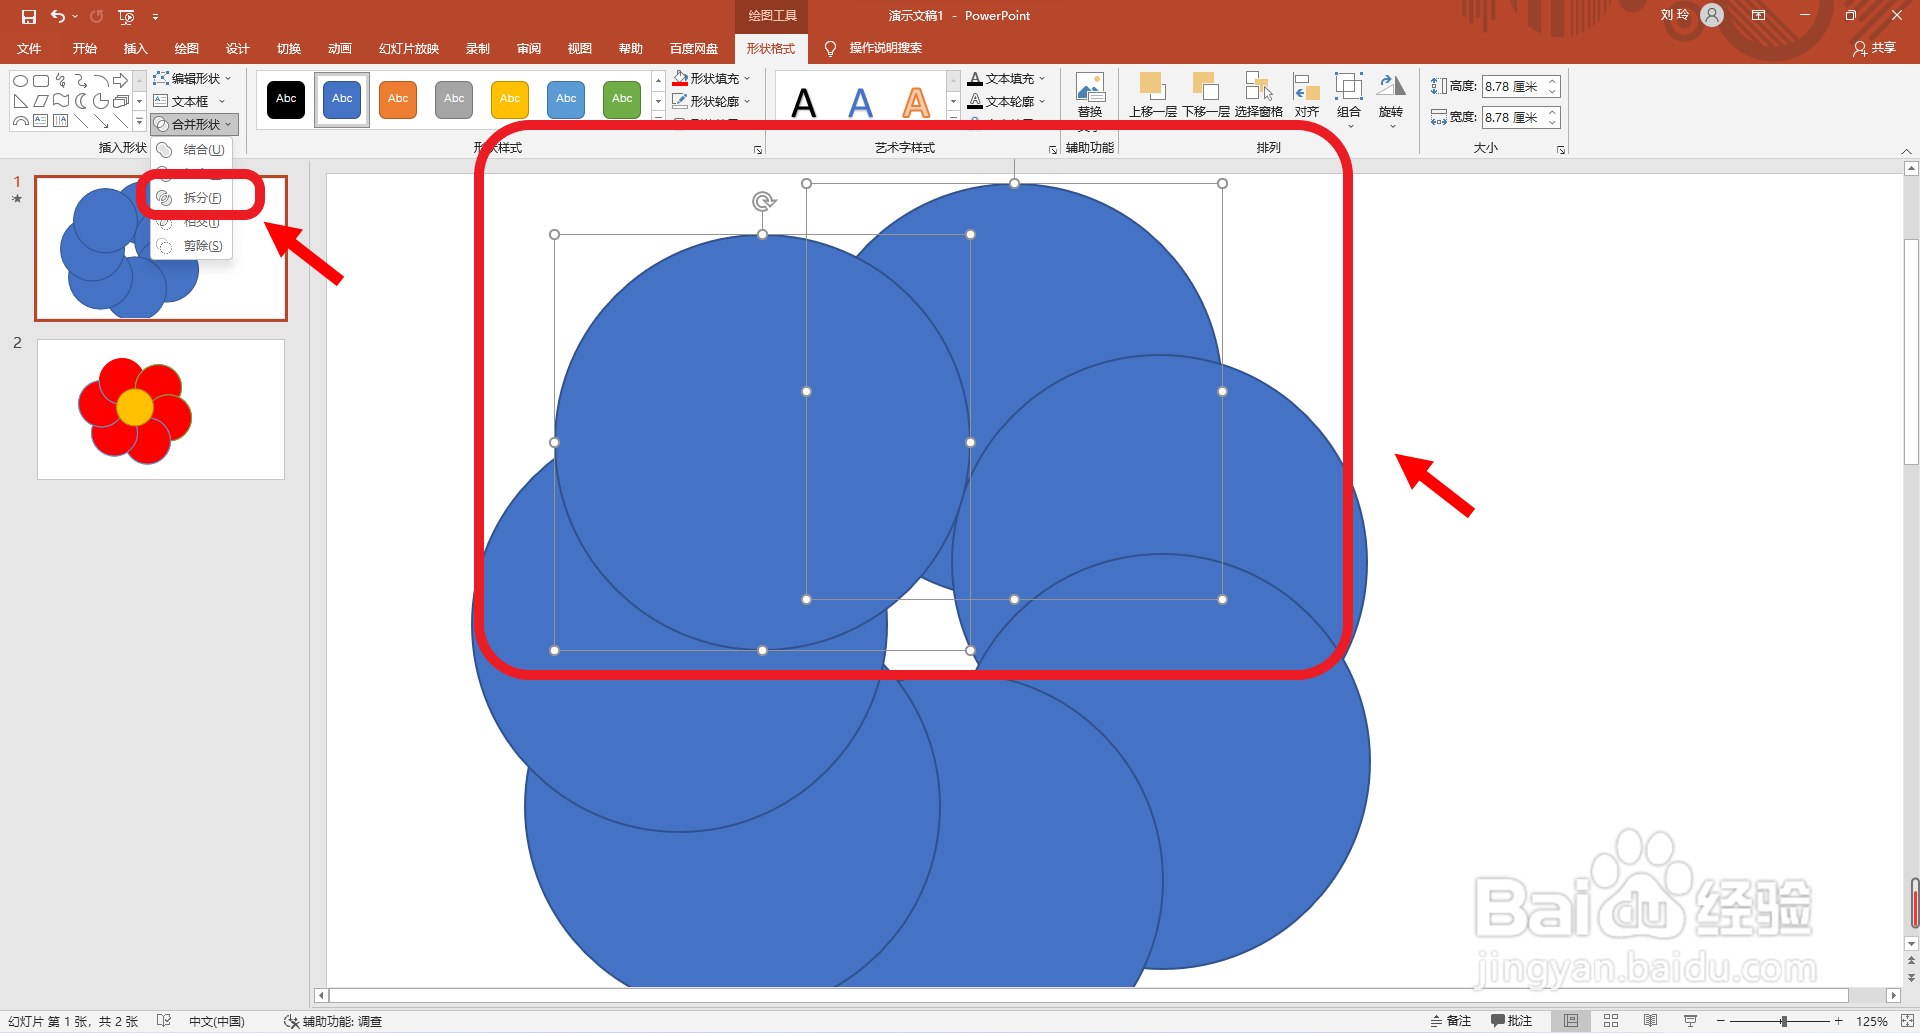Select slide 2 thumbnail with red flower

pyautogui.click(x=161, y=409)
